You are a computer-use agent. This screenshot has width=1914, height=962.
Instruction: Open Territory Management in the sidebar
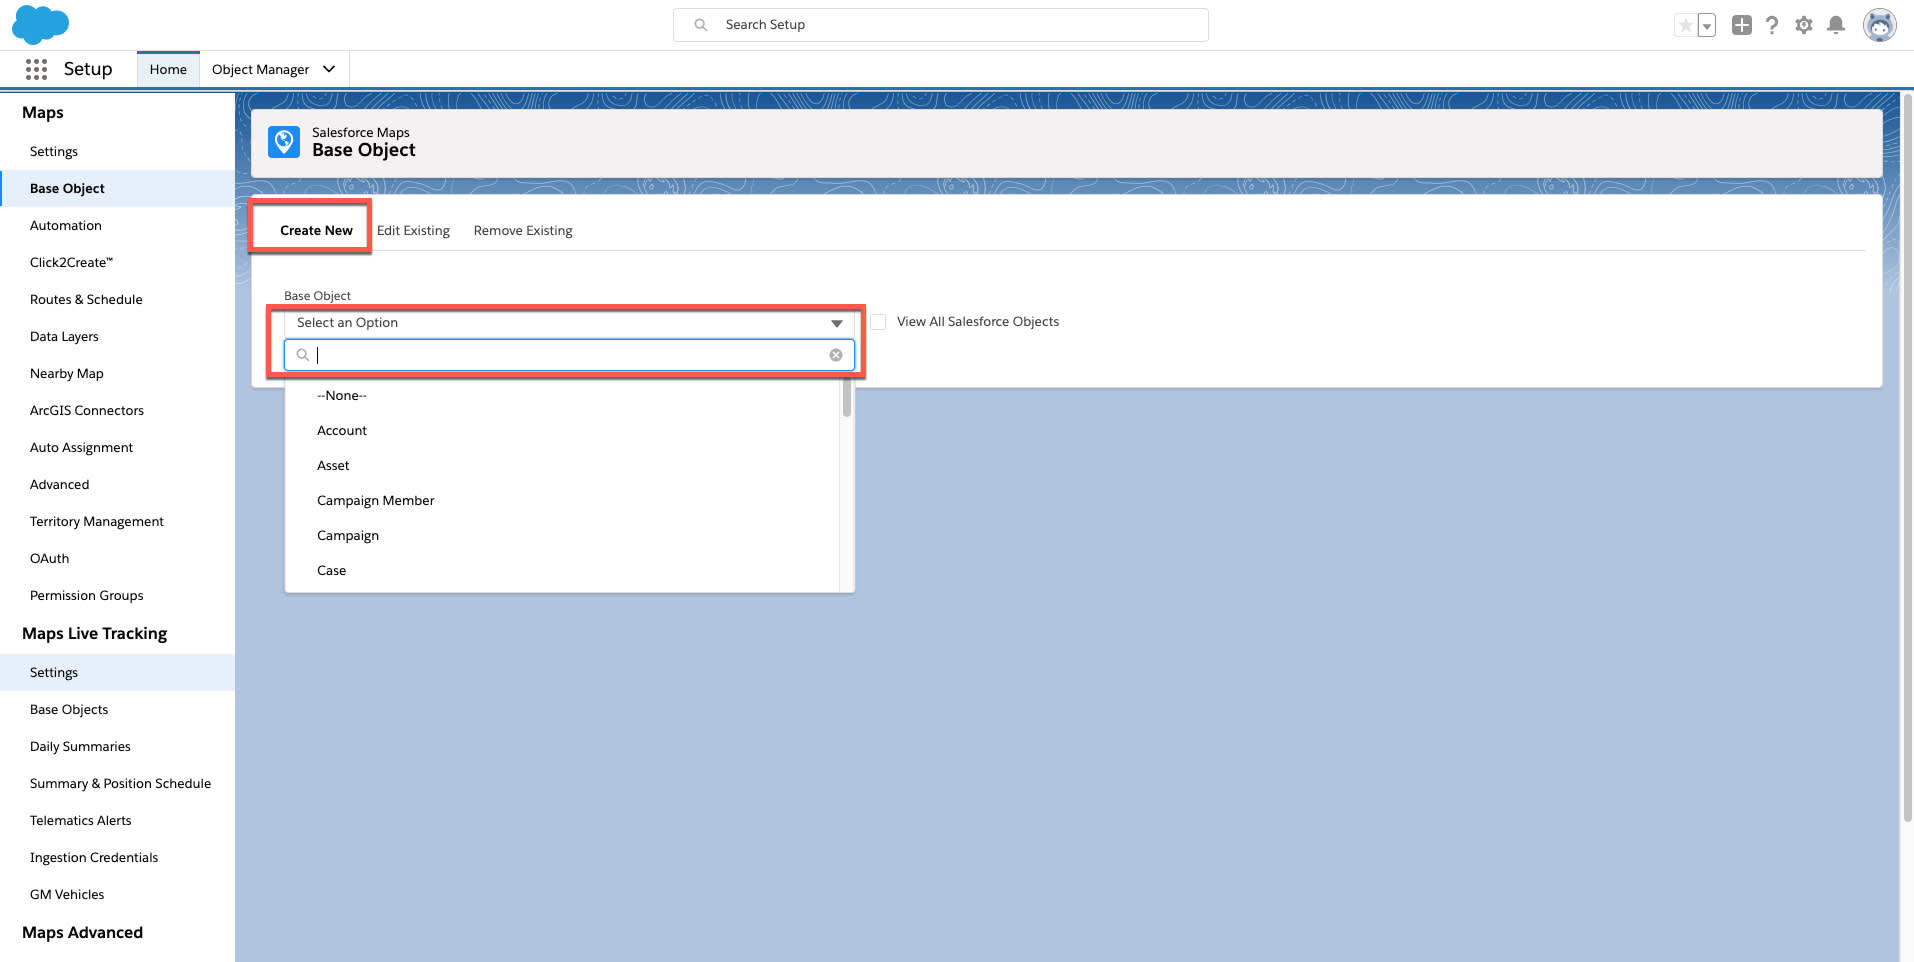click(x=117, y=522)
